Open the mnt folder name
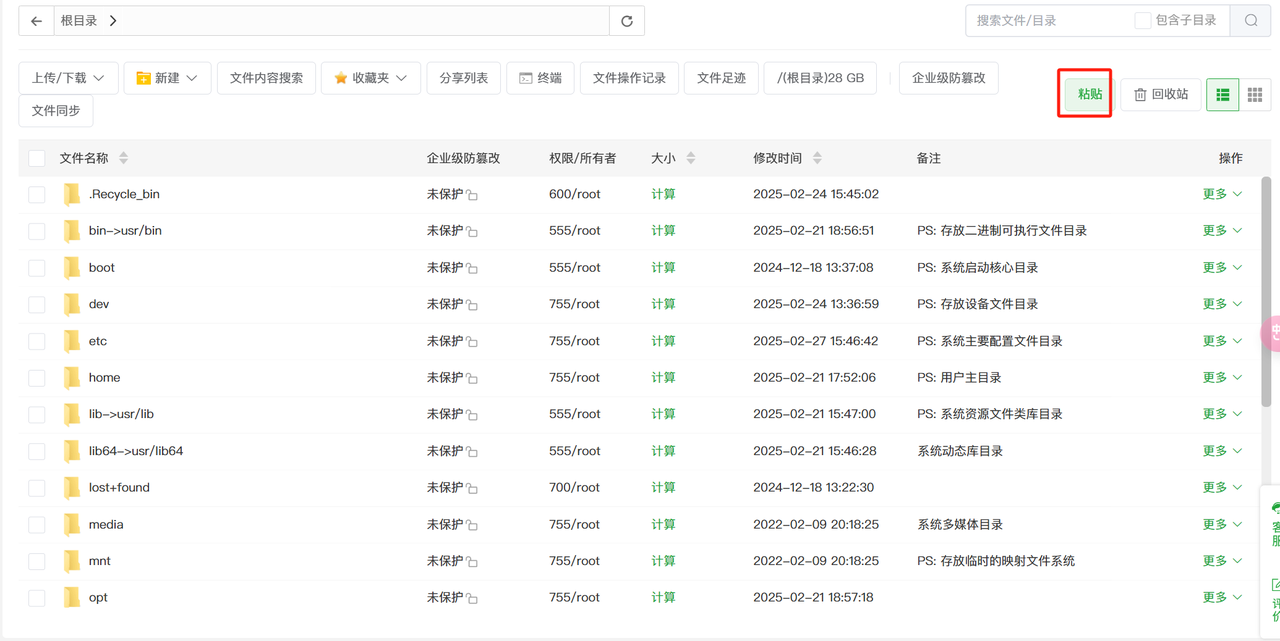The image size is (1280, 641). click(x=100, y=561)
